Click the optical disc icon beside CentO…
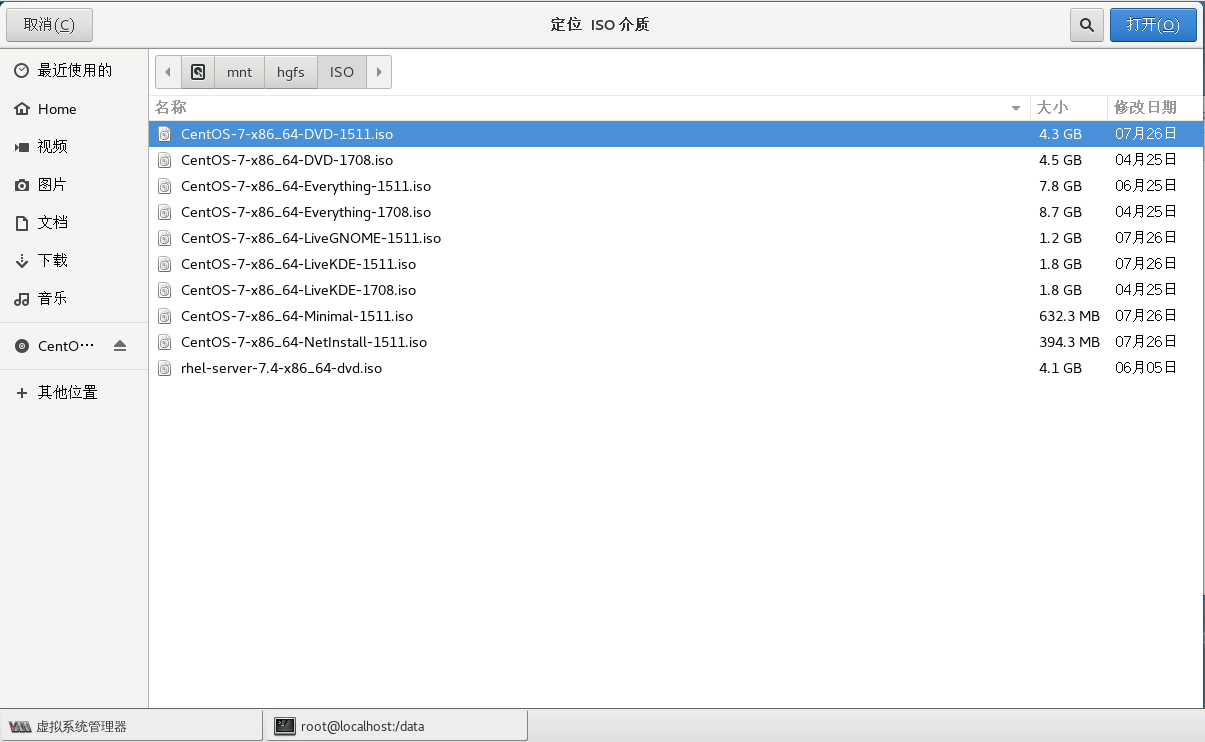 click(21, 346)
